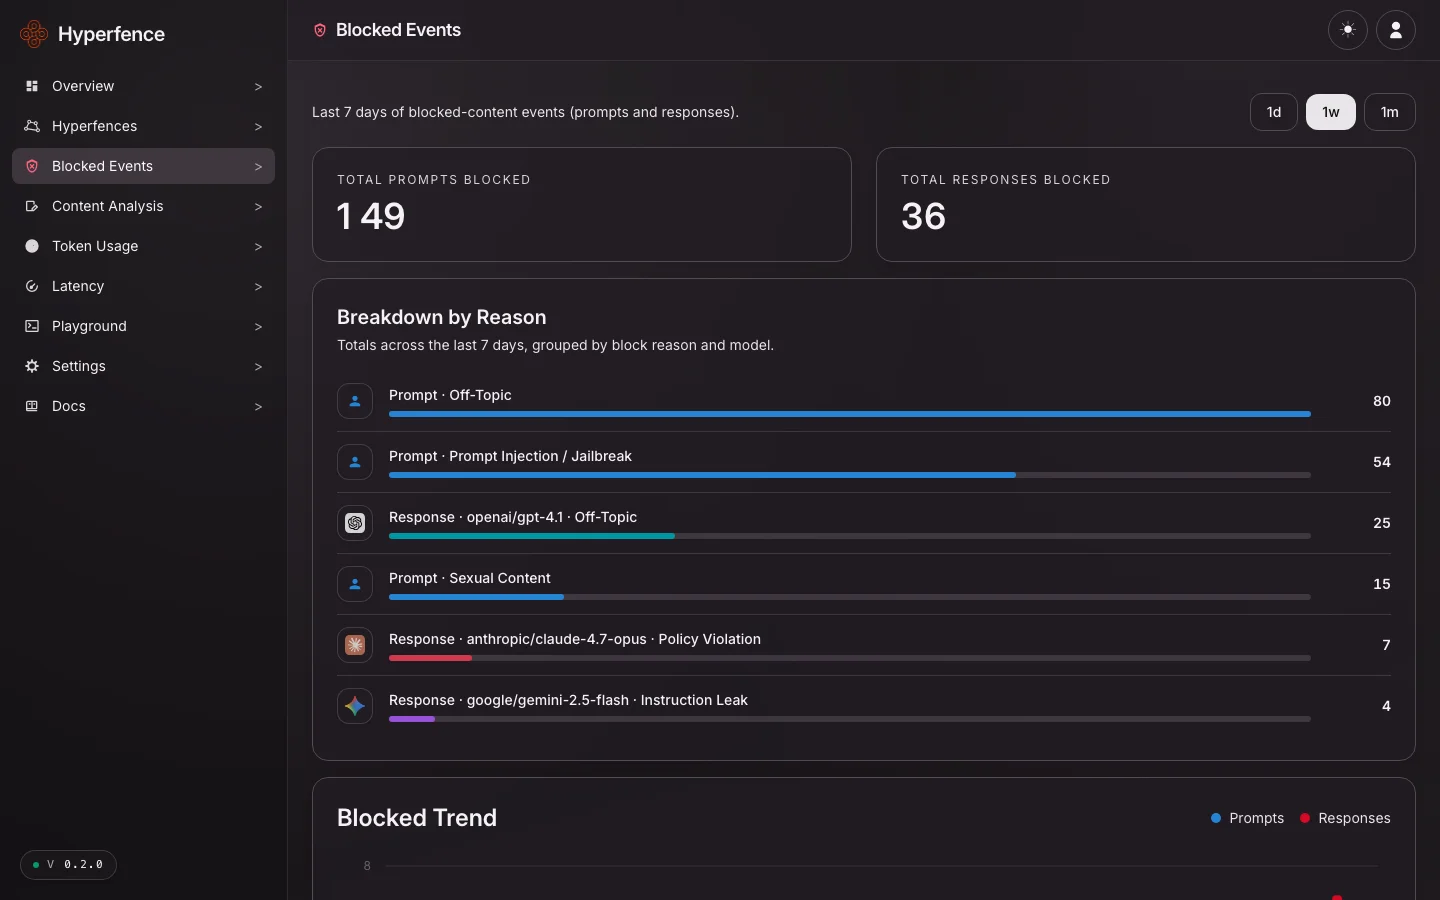Click the gemini-2.5-flash Instruction Leak label

pos(568,700)
